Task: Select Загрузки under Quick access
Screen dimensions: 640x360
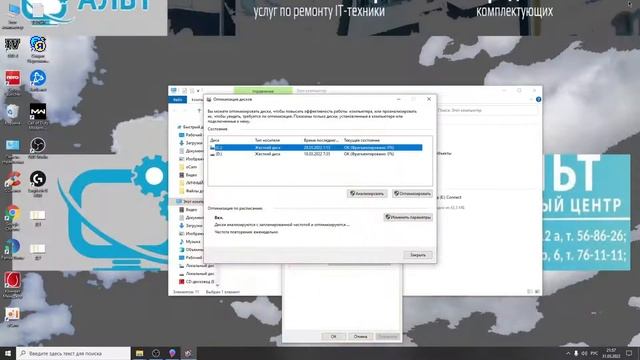Action: pos(191,143)
